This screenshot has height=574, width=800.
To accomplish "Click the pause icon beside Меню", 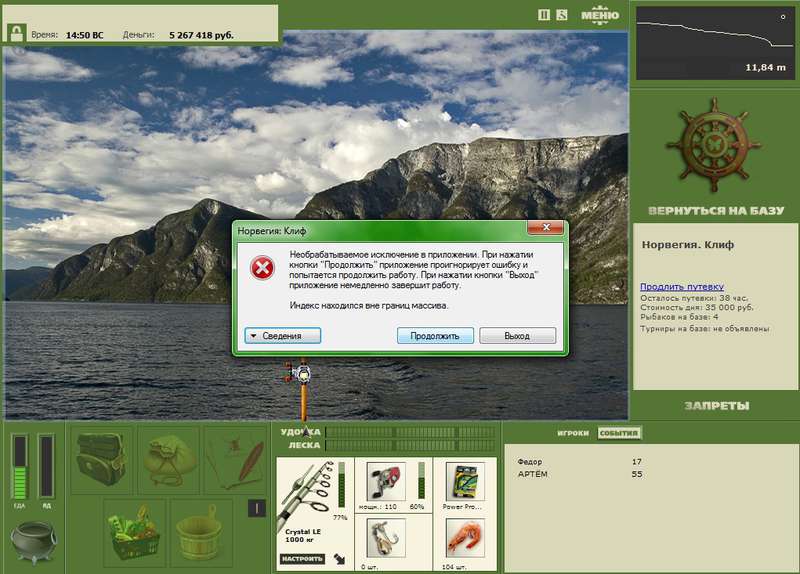I will [544, 15].
